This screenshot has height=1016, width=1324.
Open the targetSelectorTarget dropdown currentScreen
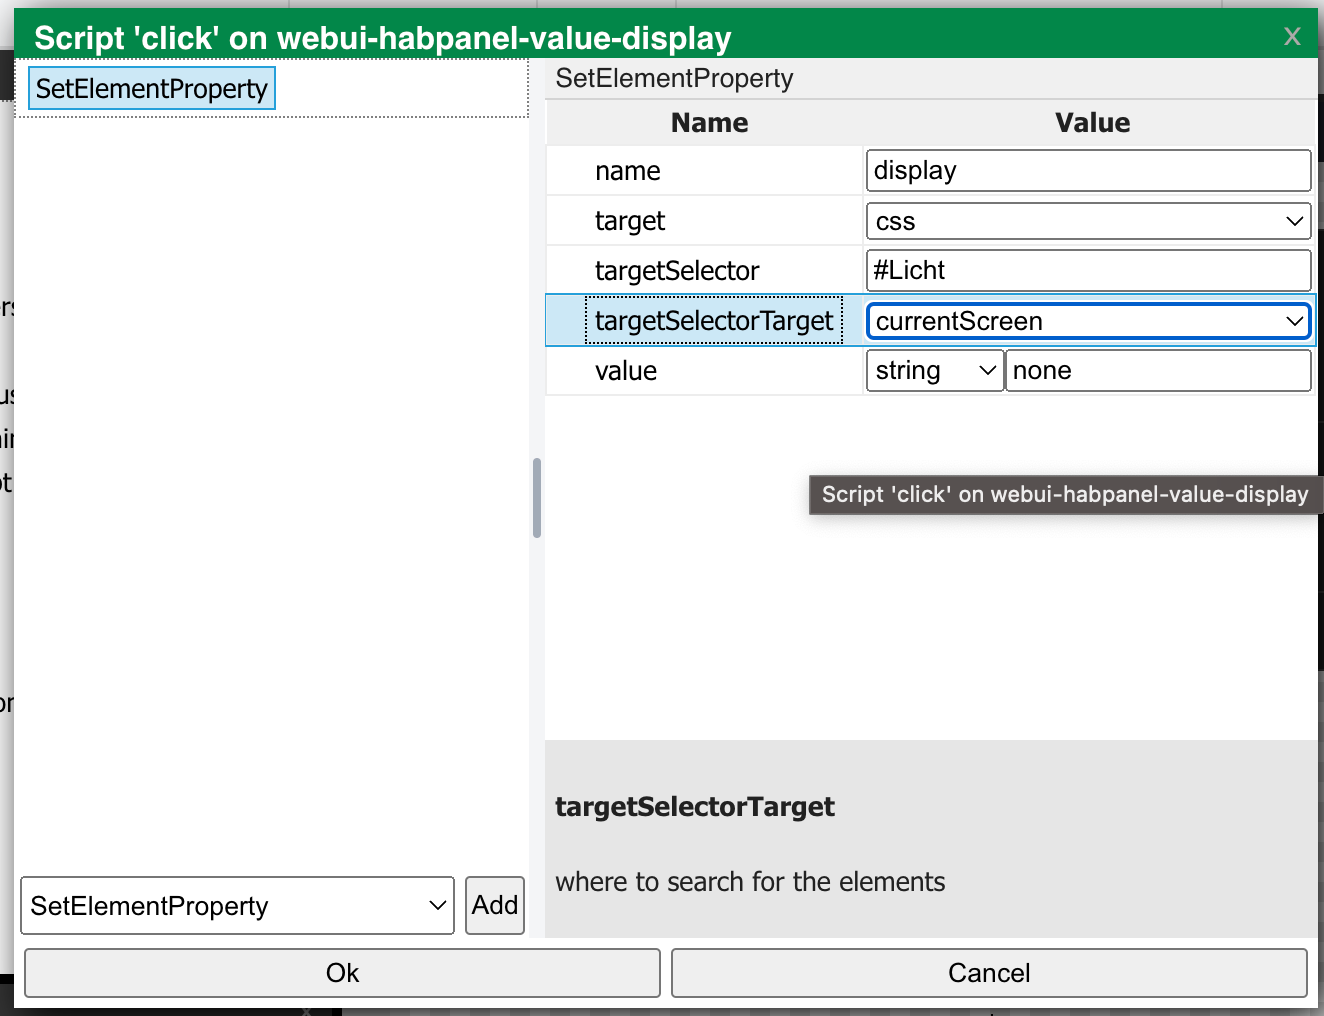coord(1088,320)
